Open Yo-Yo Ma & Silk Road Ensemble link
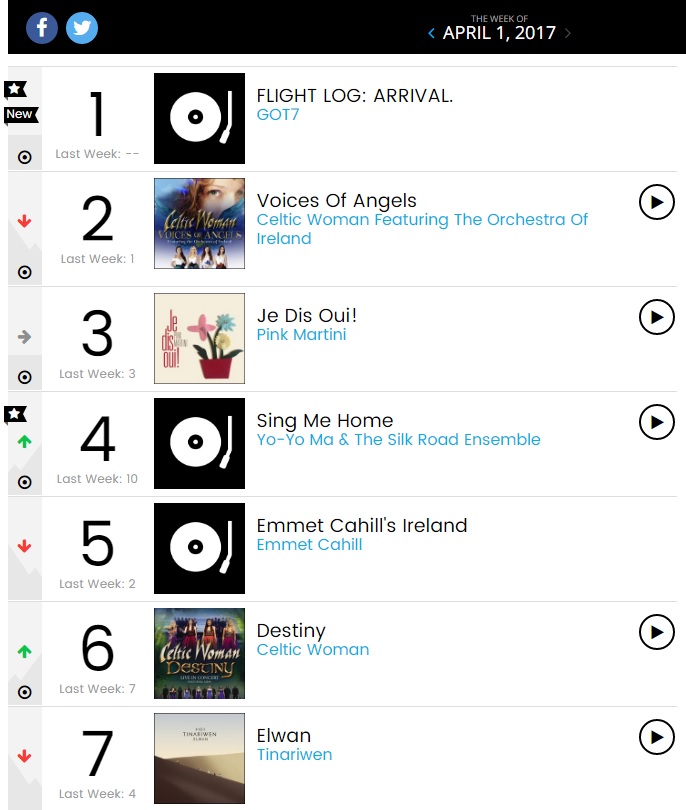Viewport: 686px width, 810px height. coord(398,440)
